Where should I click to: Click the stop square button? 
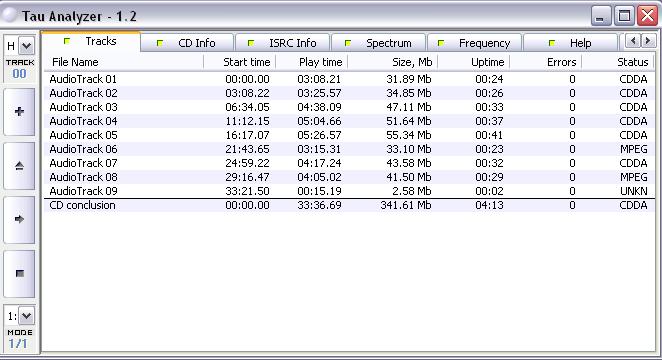[x=19, y=273]
